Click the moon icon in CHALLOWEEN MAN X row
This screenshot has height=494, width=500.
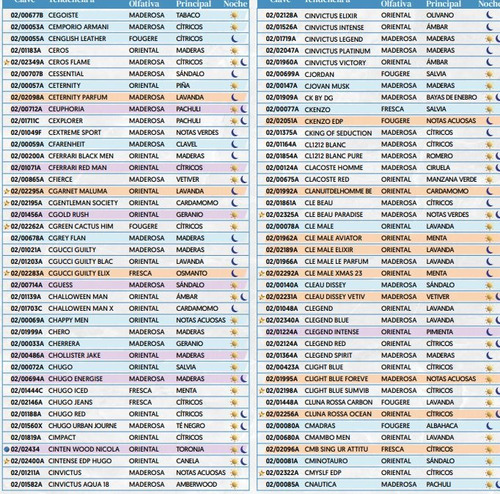tap(235, 308)
